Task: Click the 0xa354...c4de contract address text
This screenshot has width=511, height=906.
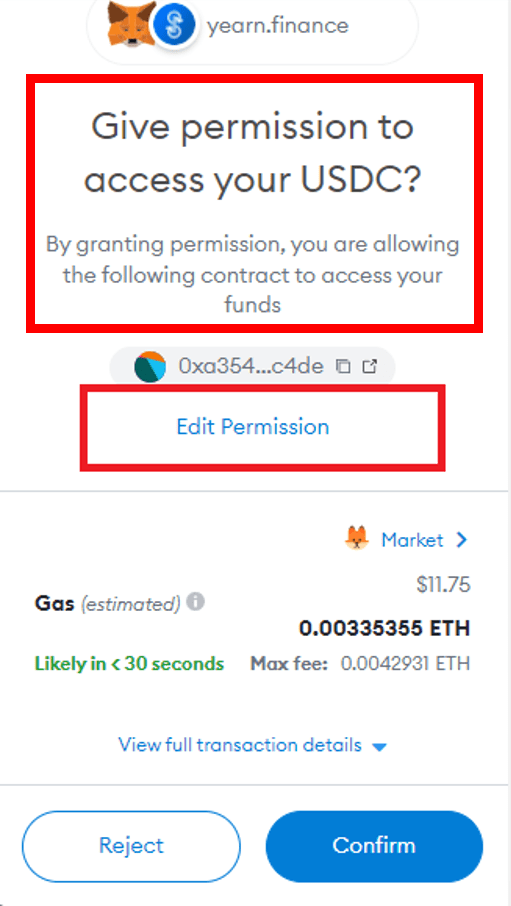Action: [x=251, y=366]
